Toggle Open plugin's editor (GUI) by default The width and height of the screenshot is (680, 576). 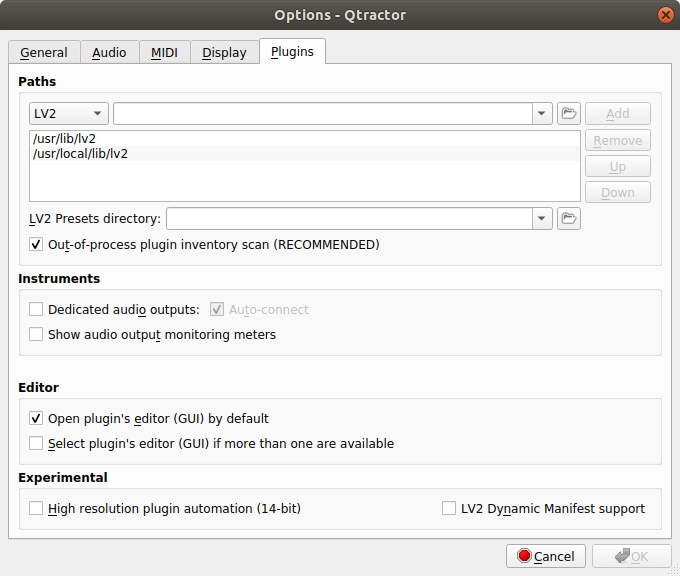click(x=36, y=419)
